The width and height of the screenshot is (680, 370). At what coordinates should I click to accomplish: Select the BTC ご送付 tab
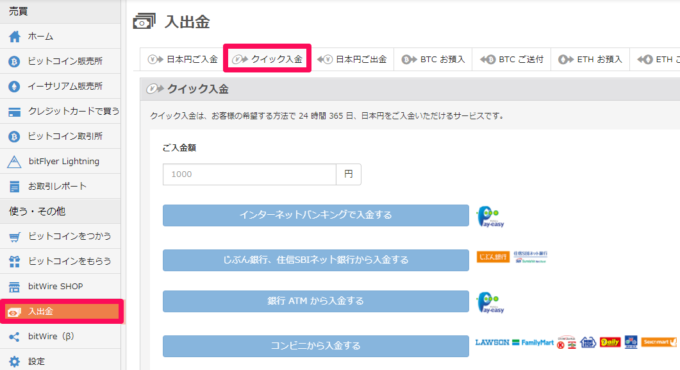(x=512, y=59)
